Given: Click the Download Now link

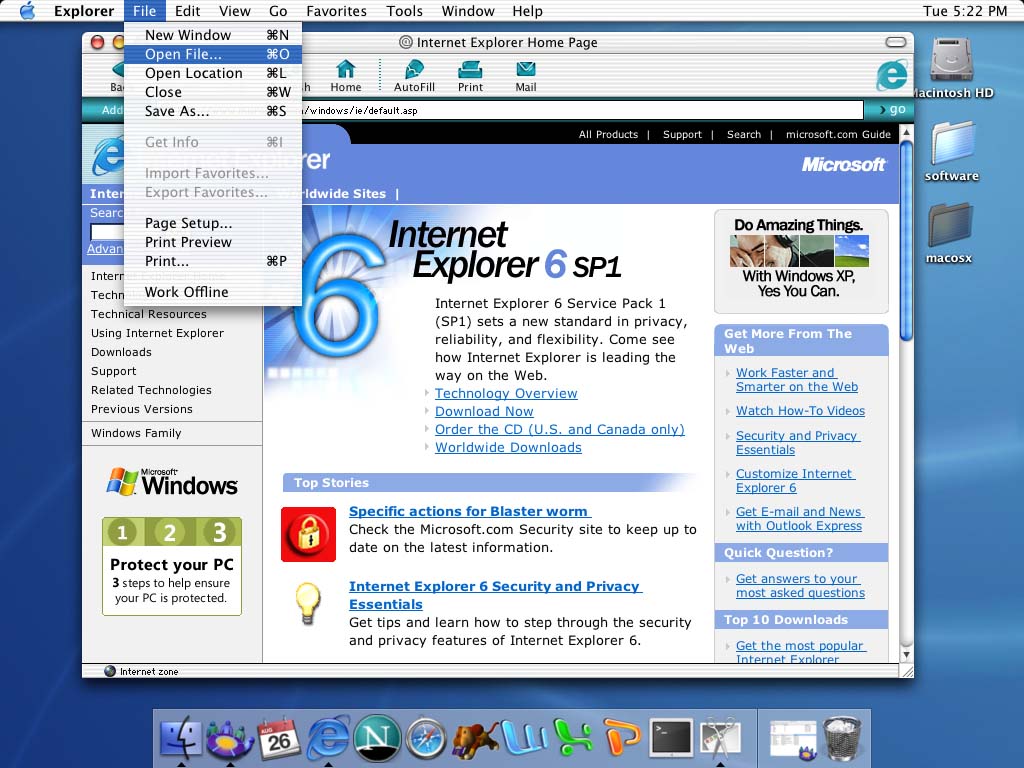Looking at the screenshot, I should (x=484, y=411).
